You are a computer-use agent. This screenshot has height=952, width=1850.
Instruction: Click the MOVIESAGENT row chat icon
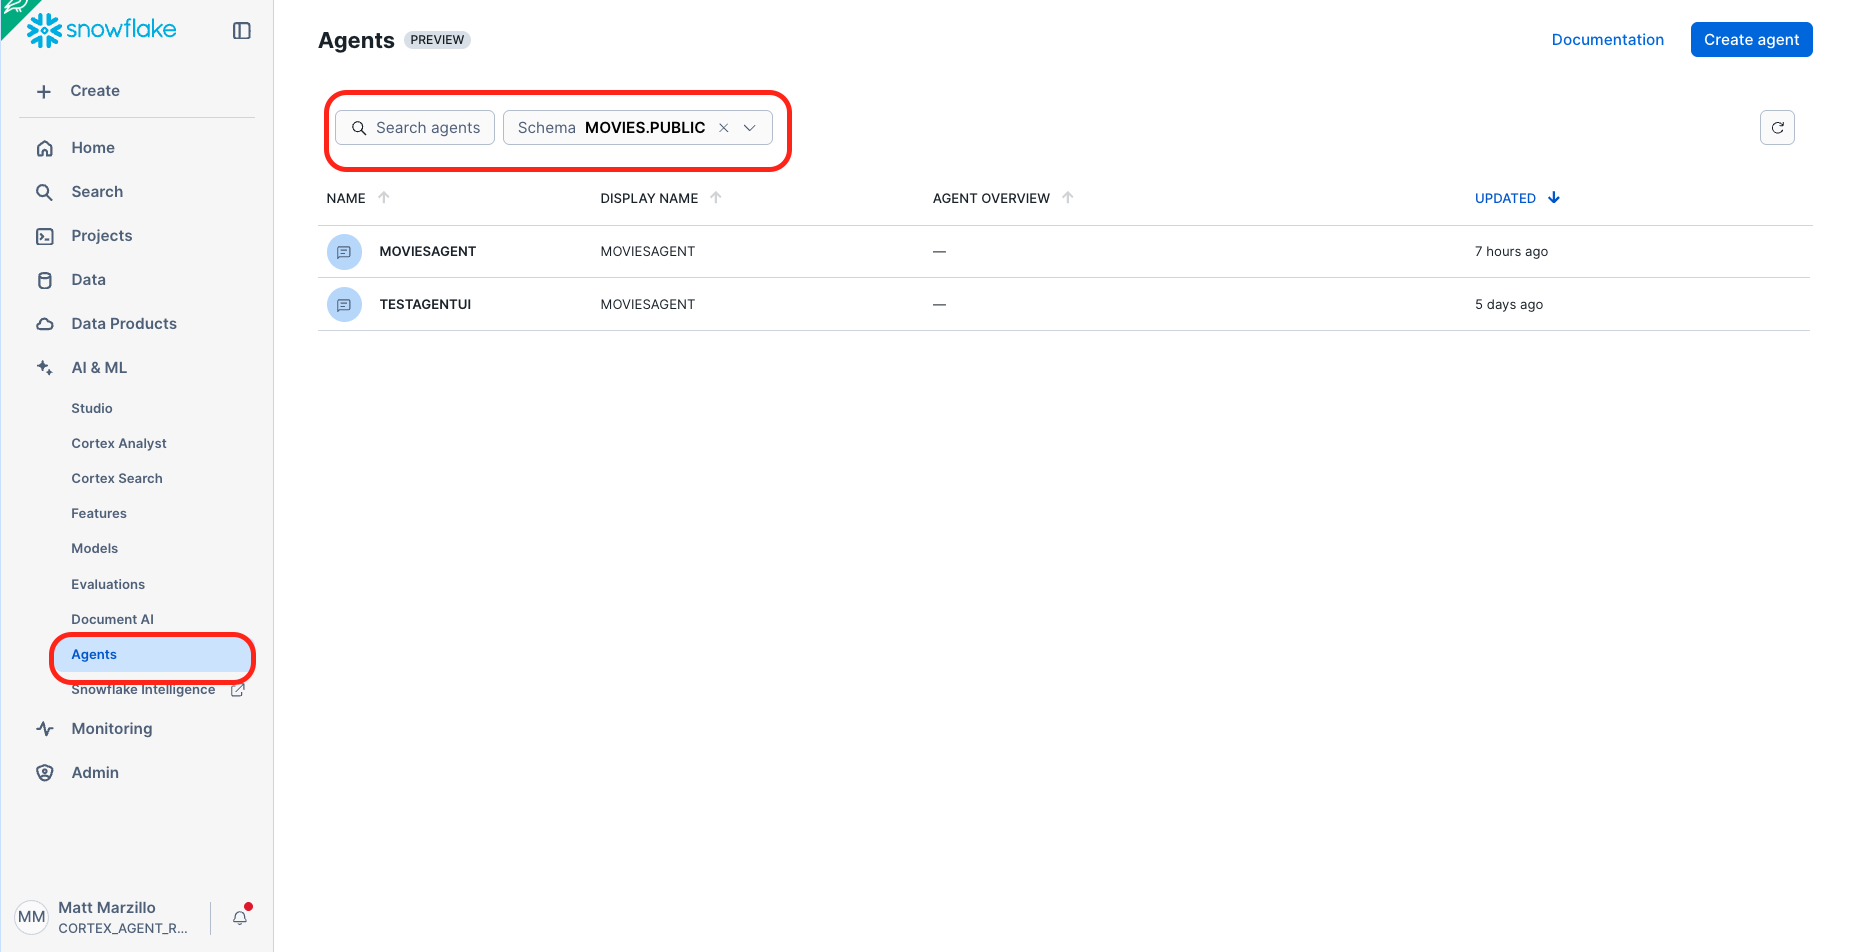[344, 252]
